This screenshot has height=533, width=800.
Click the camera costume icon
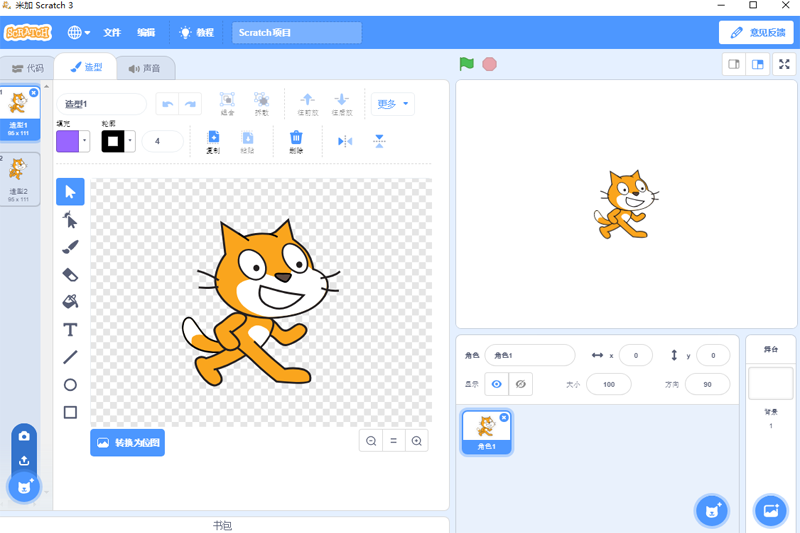click(x=24, y=436)
